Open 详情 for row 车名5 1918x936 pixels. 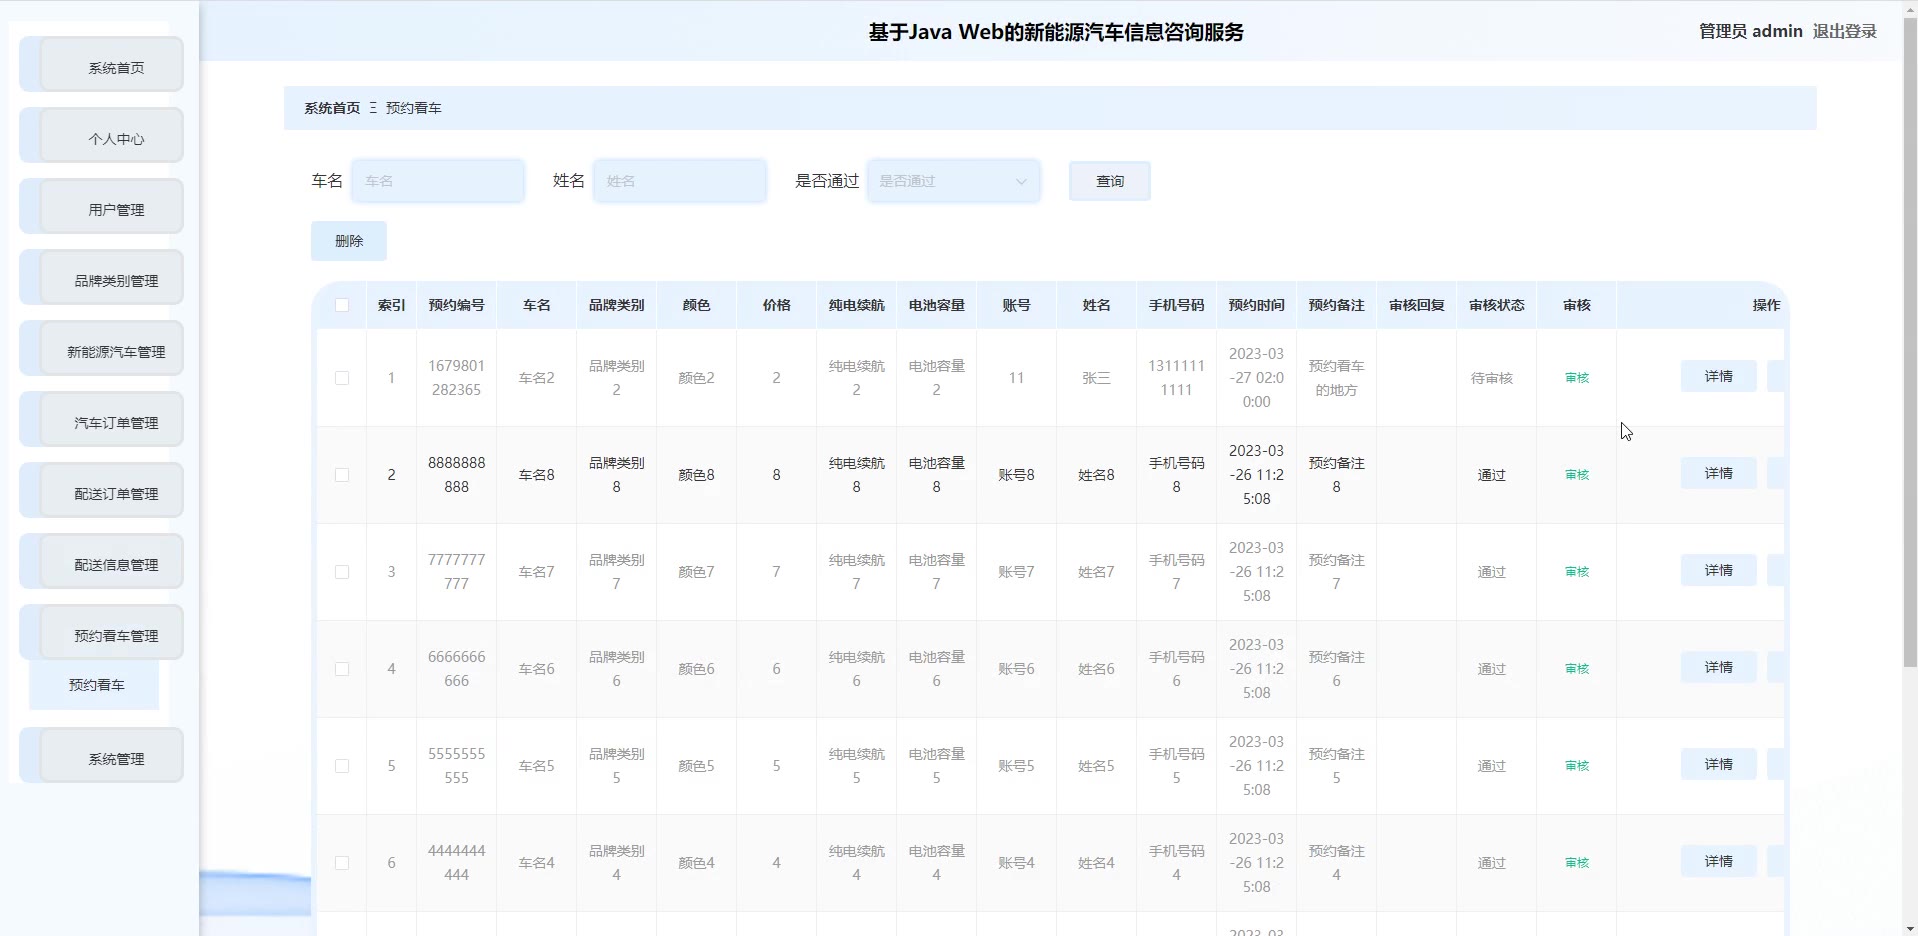[1718, 764]
